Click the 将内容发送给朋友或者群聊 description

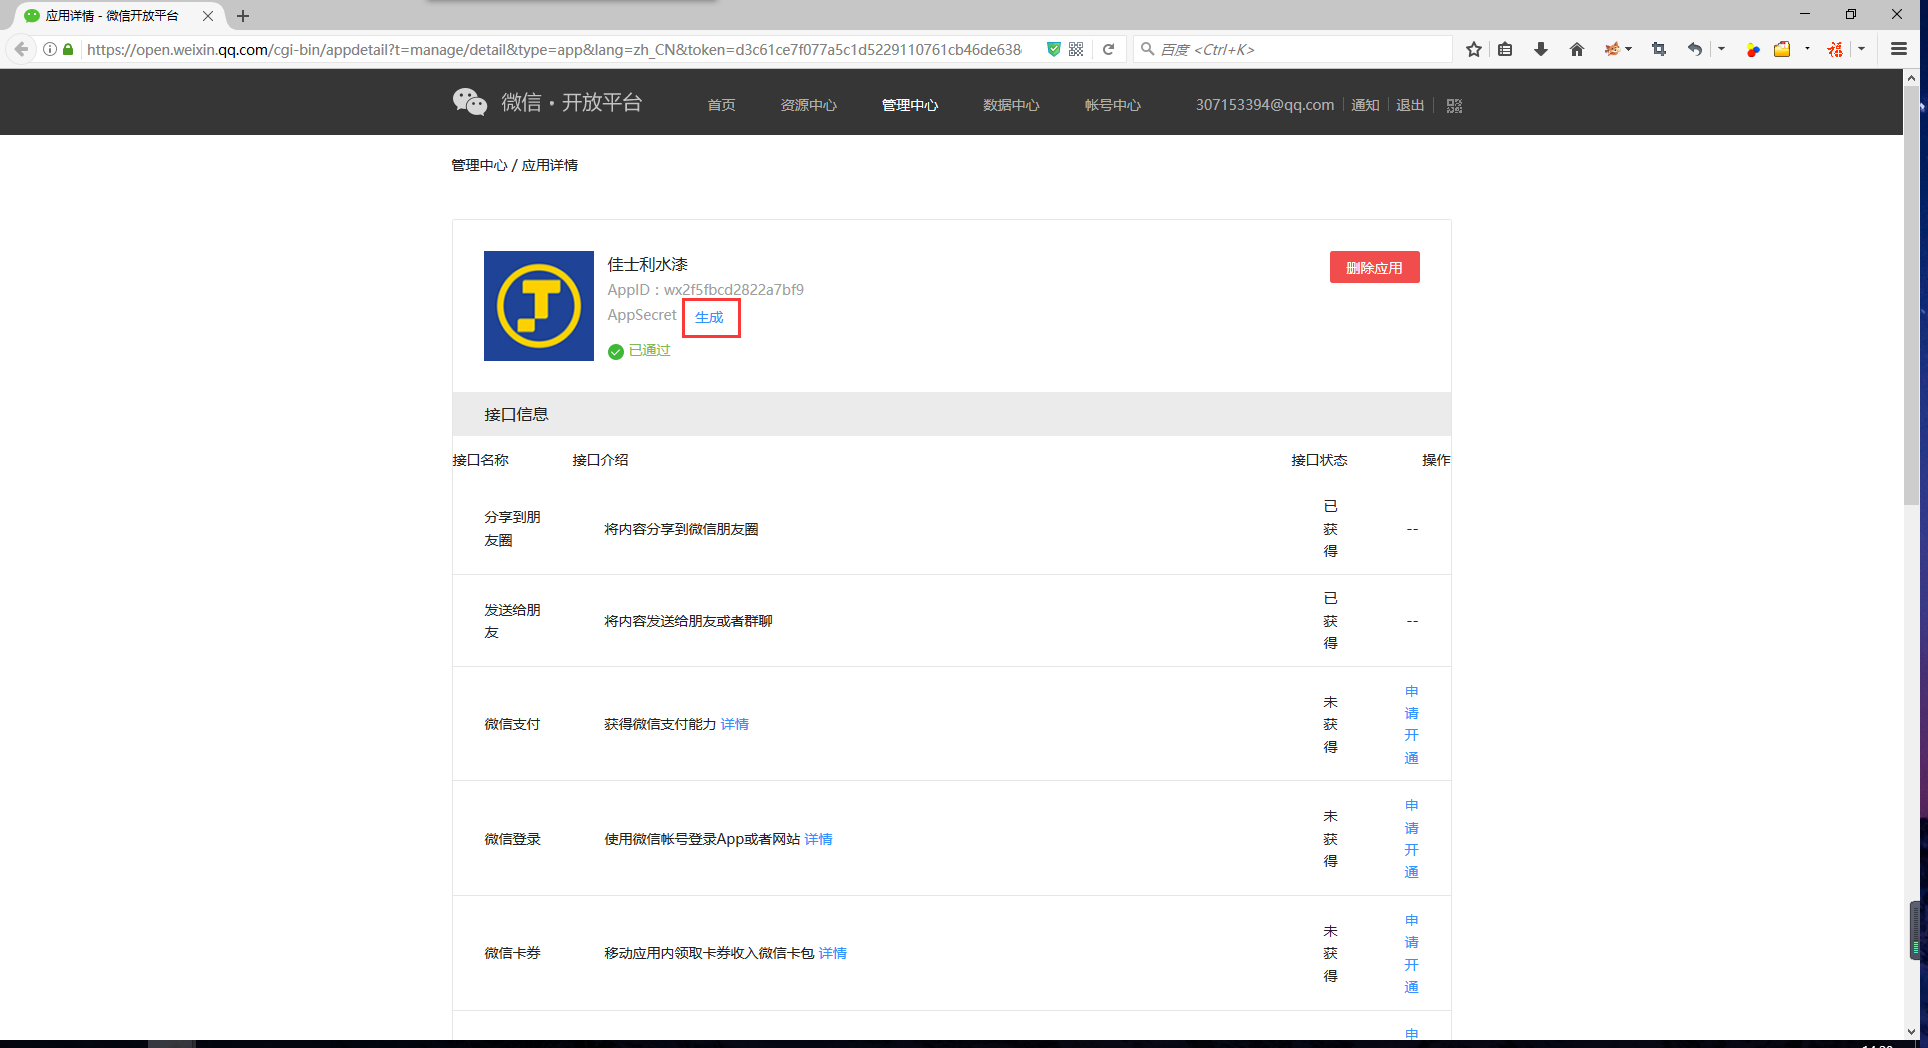pyautogui.click(x=688, y=621)
